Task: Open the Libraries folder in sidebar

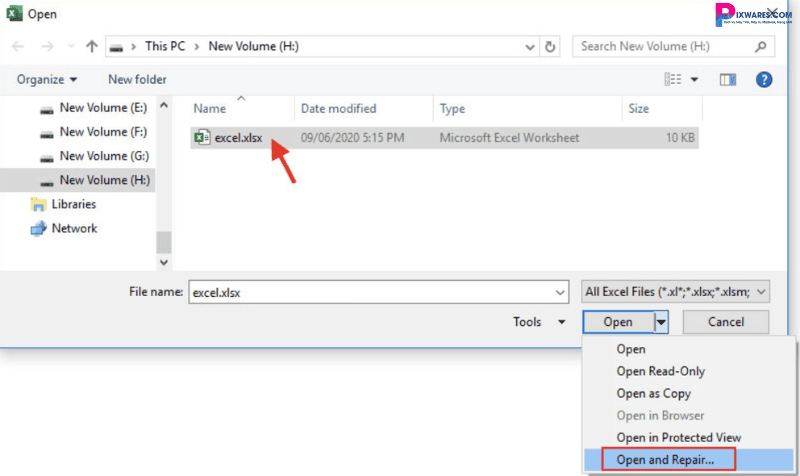Action: (x=73, y=204)
